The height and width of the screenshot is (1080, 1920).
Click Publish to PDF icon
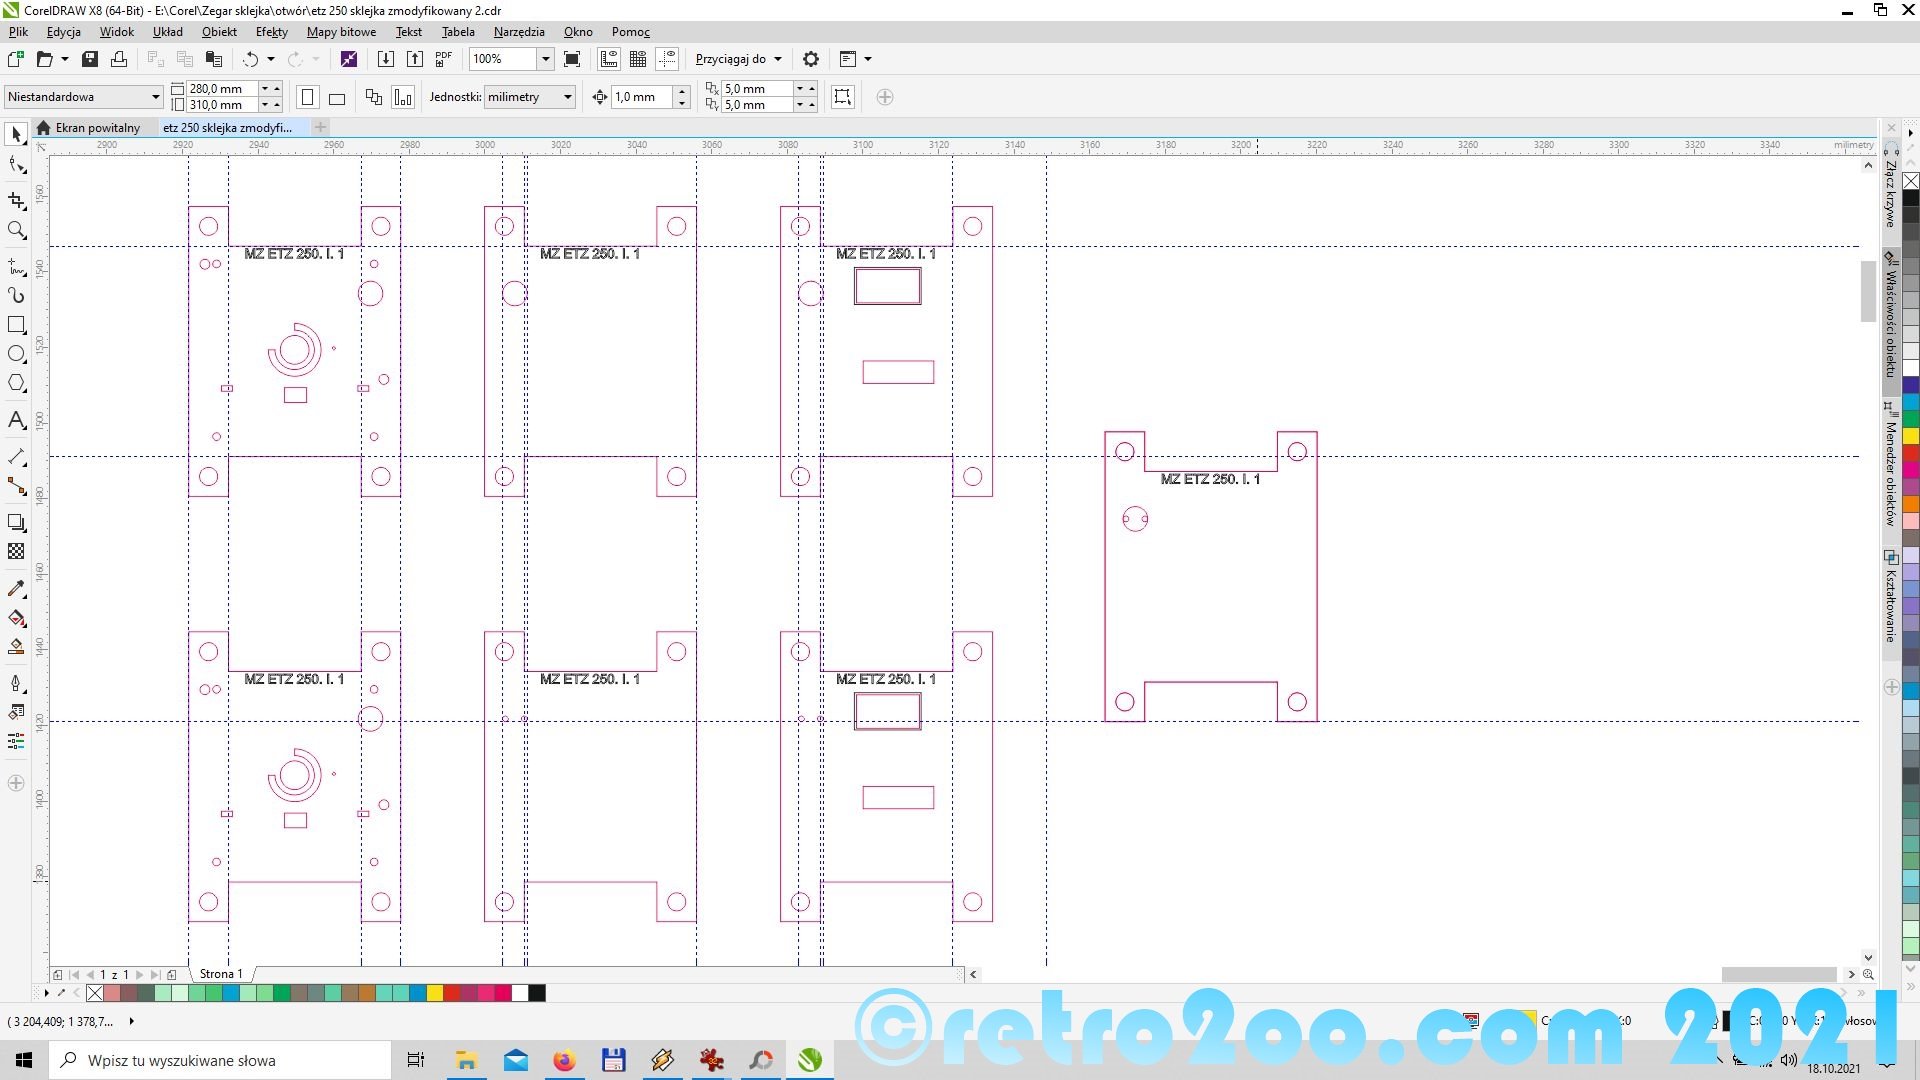[444, 59]
